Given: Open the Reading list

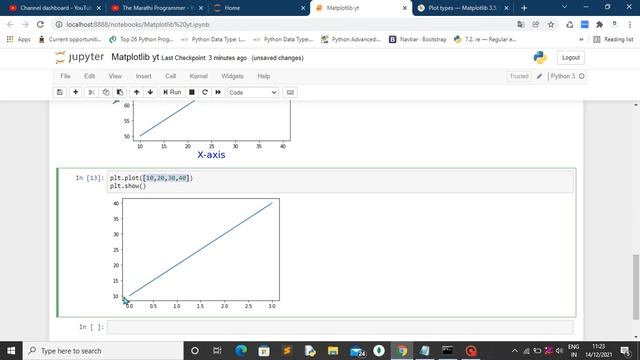Looking at the screenshot, I should pyautogui.click(x=613, y=39).
